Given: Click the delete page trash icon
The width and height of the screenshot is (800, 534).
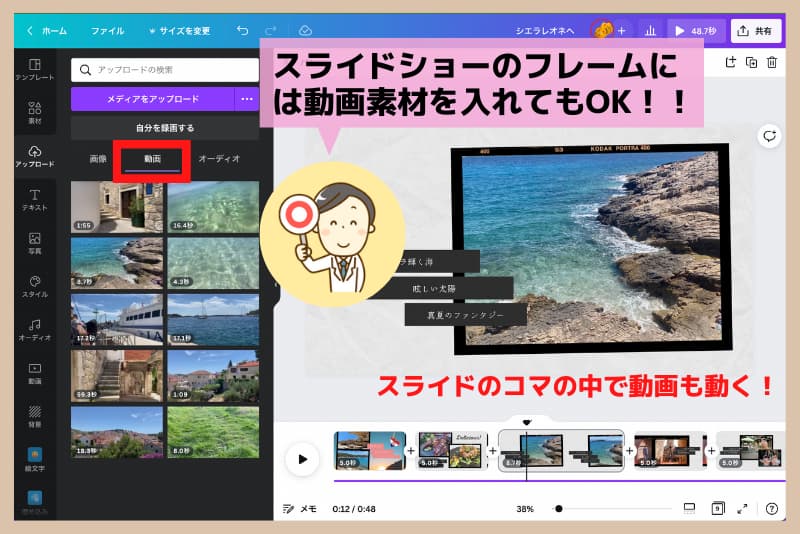Looking at the screenshot, I should (772, 62).
